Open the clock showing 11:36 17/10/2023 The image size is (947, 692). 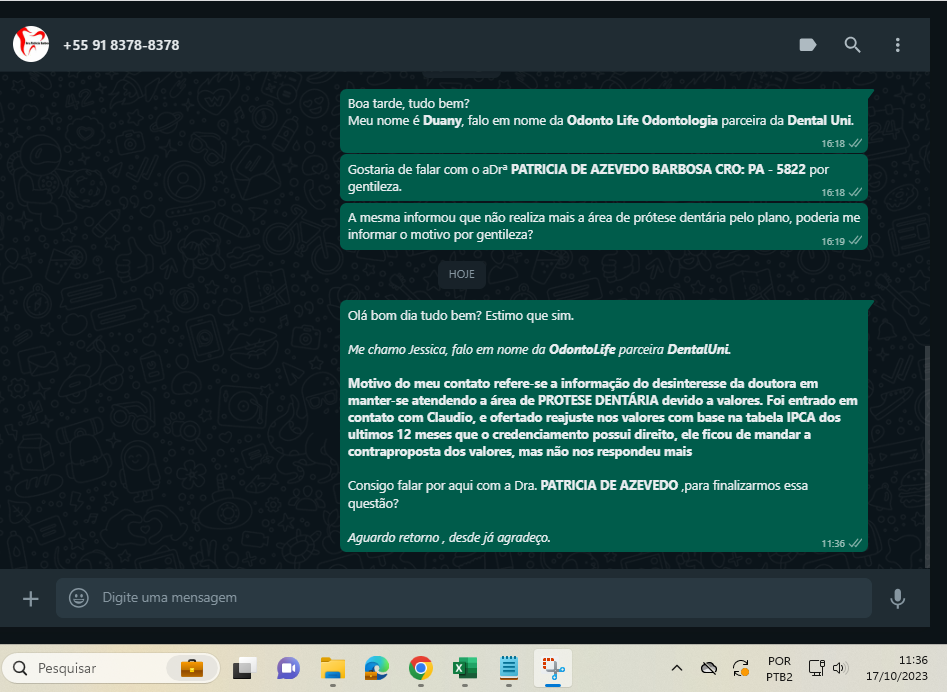click(897, 668)
